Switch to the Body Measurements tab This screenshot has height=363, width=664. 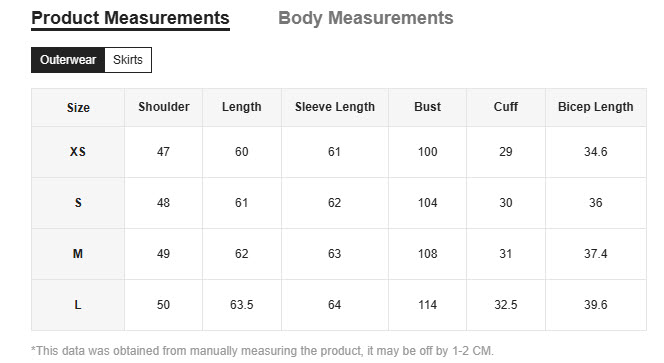click(365, 18)
